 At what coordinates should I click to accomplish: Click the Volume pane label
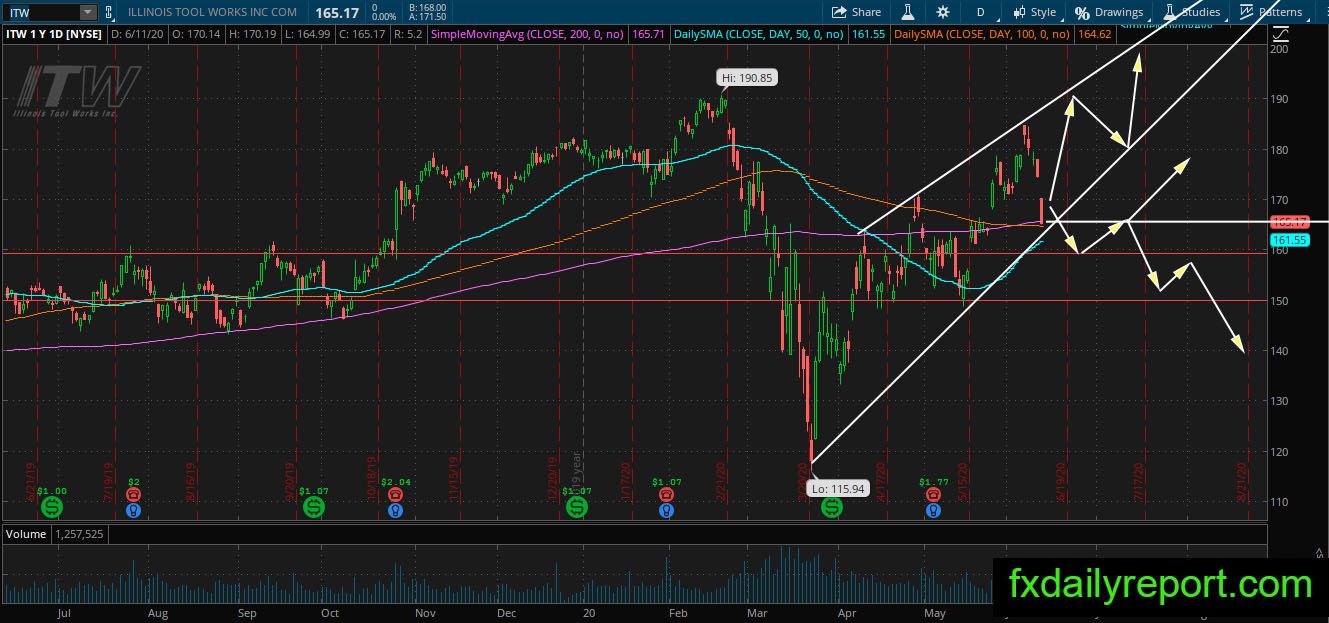[x=26, y=534]
